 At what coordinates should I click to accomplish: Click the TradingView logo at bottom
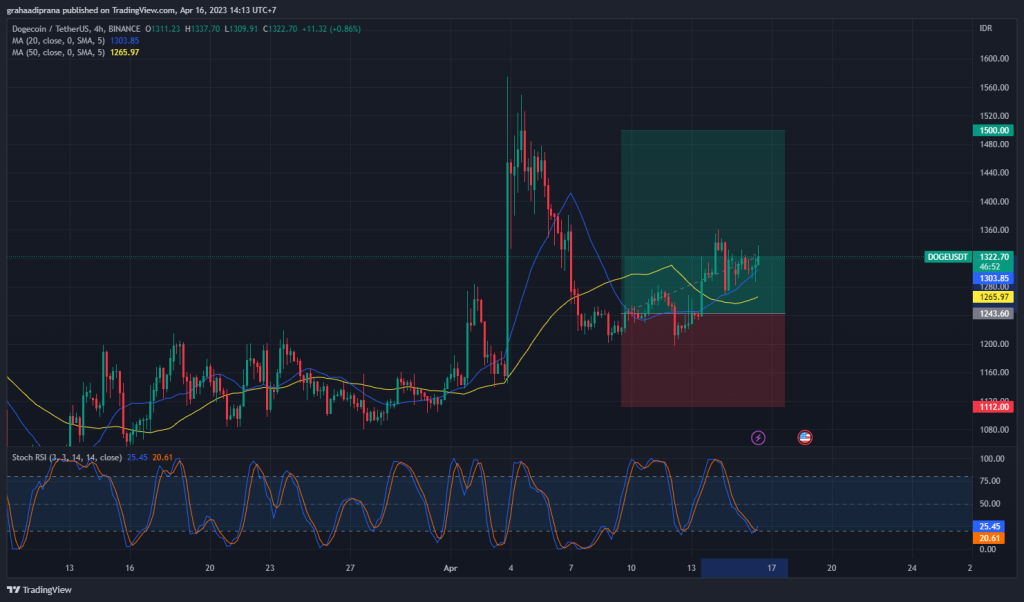[x=39, y=590]
